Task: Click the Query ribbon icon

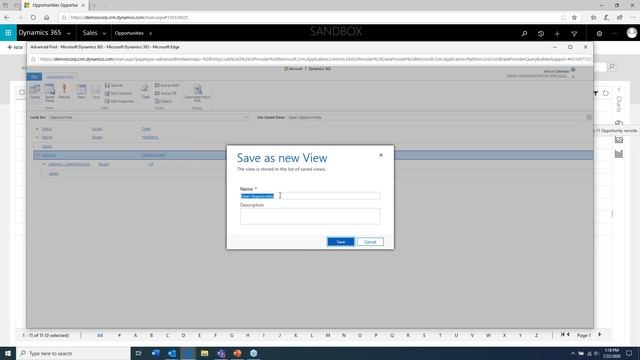Action: (x=35, y=91)
